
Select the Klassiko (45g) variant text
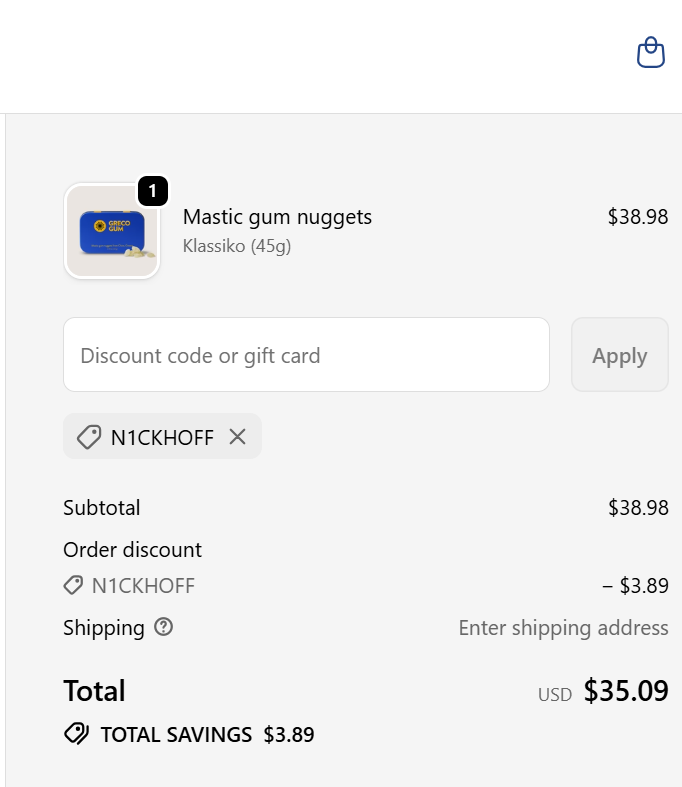(x=237, y=246)
